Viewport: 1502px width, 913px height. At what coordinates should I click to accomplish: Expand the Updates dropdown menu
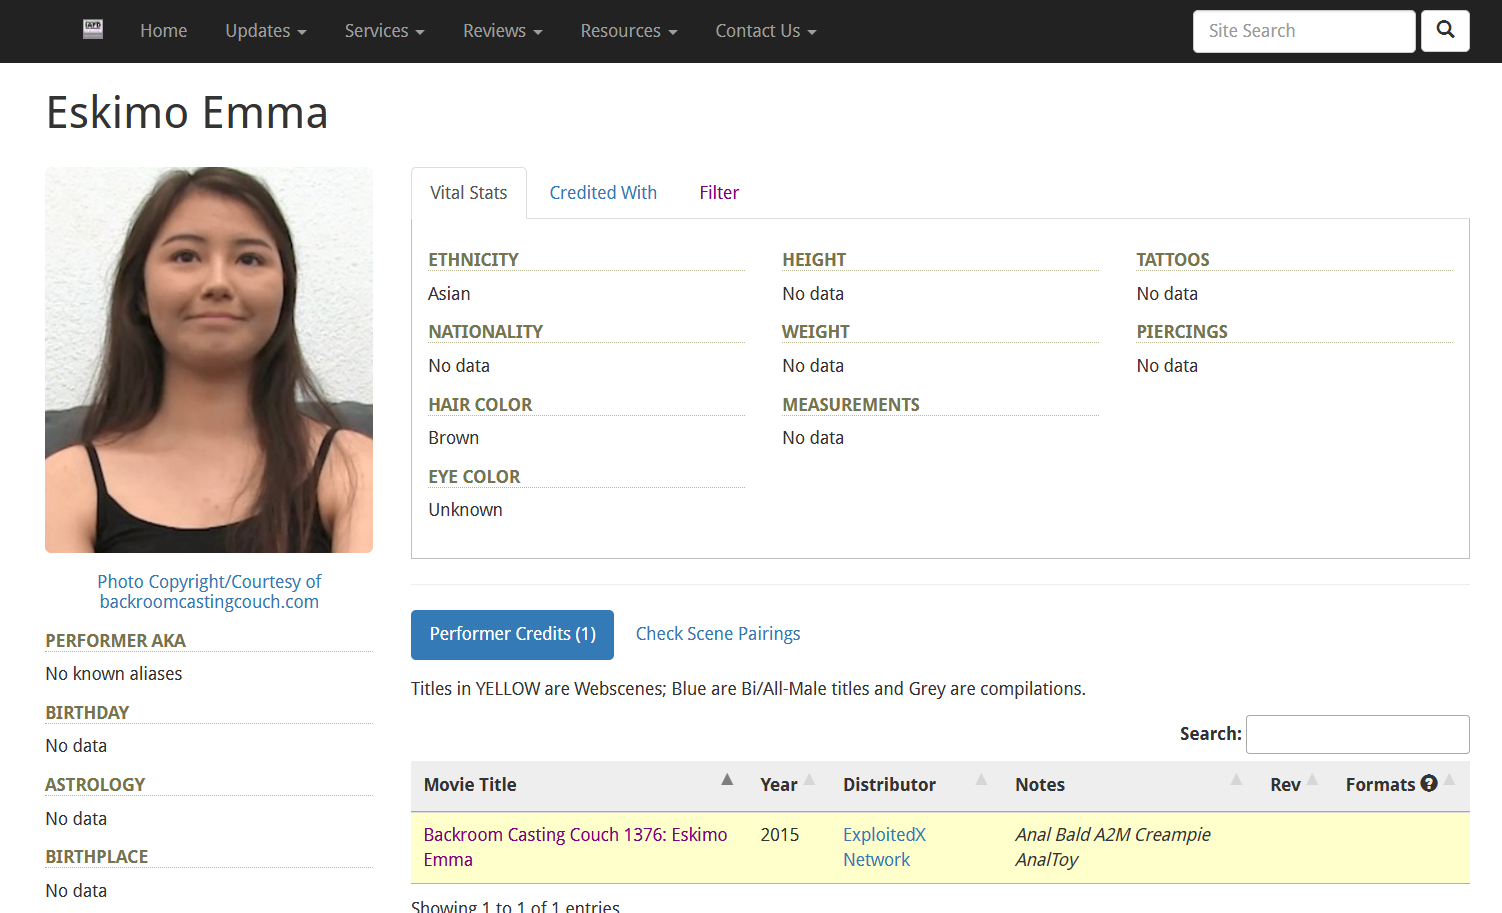pos(266,31)
